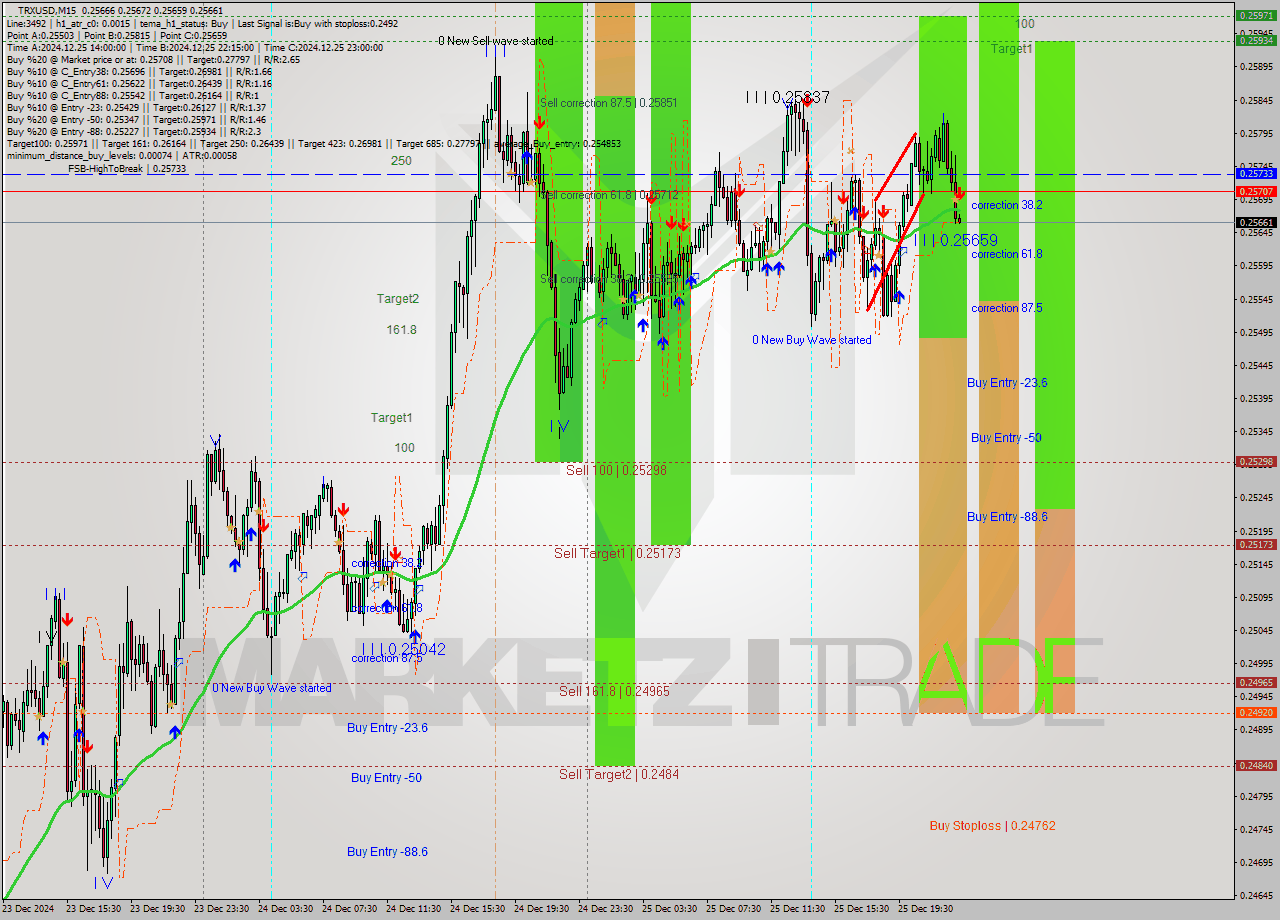
Task: Select the 'Buy %10 @ C_Entry61' info line
Action: pos(139,84)
